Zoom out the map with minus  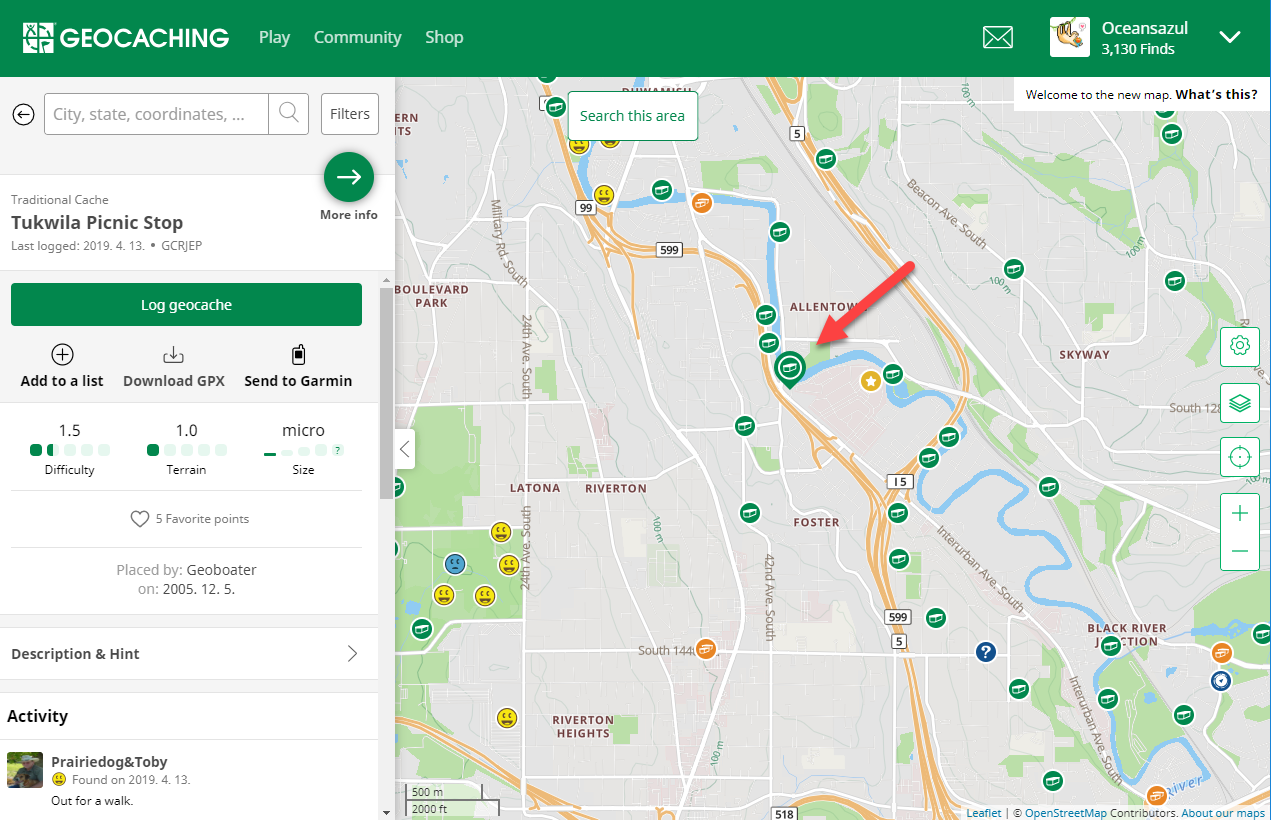1240,552
